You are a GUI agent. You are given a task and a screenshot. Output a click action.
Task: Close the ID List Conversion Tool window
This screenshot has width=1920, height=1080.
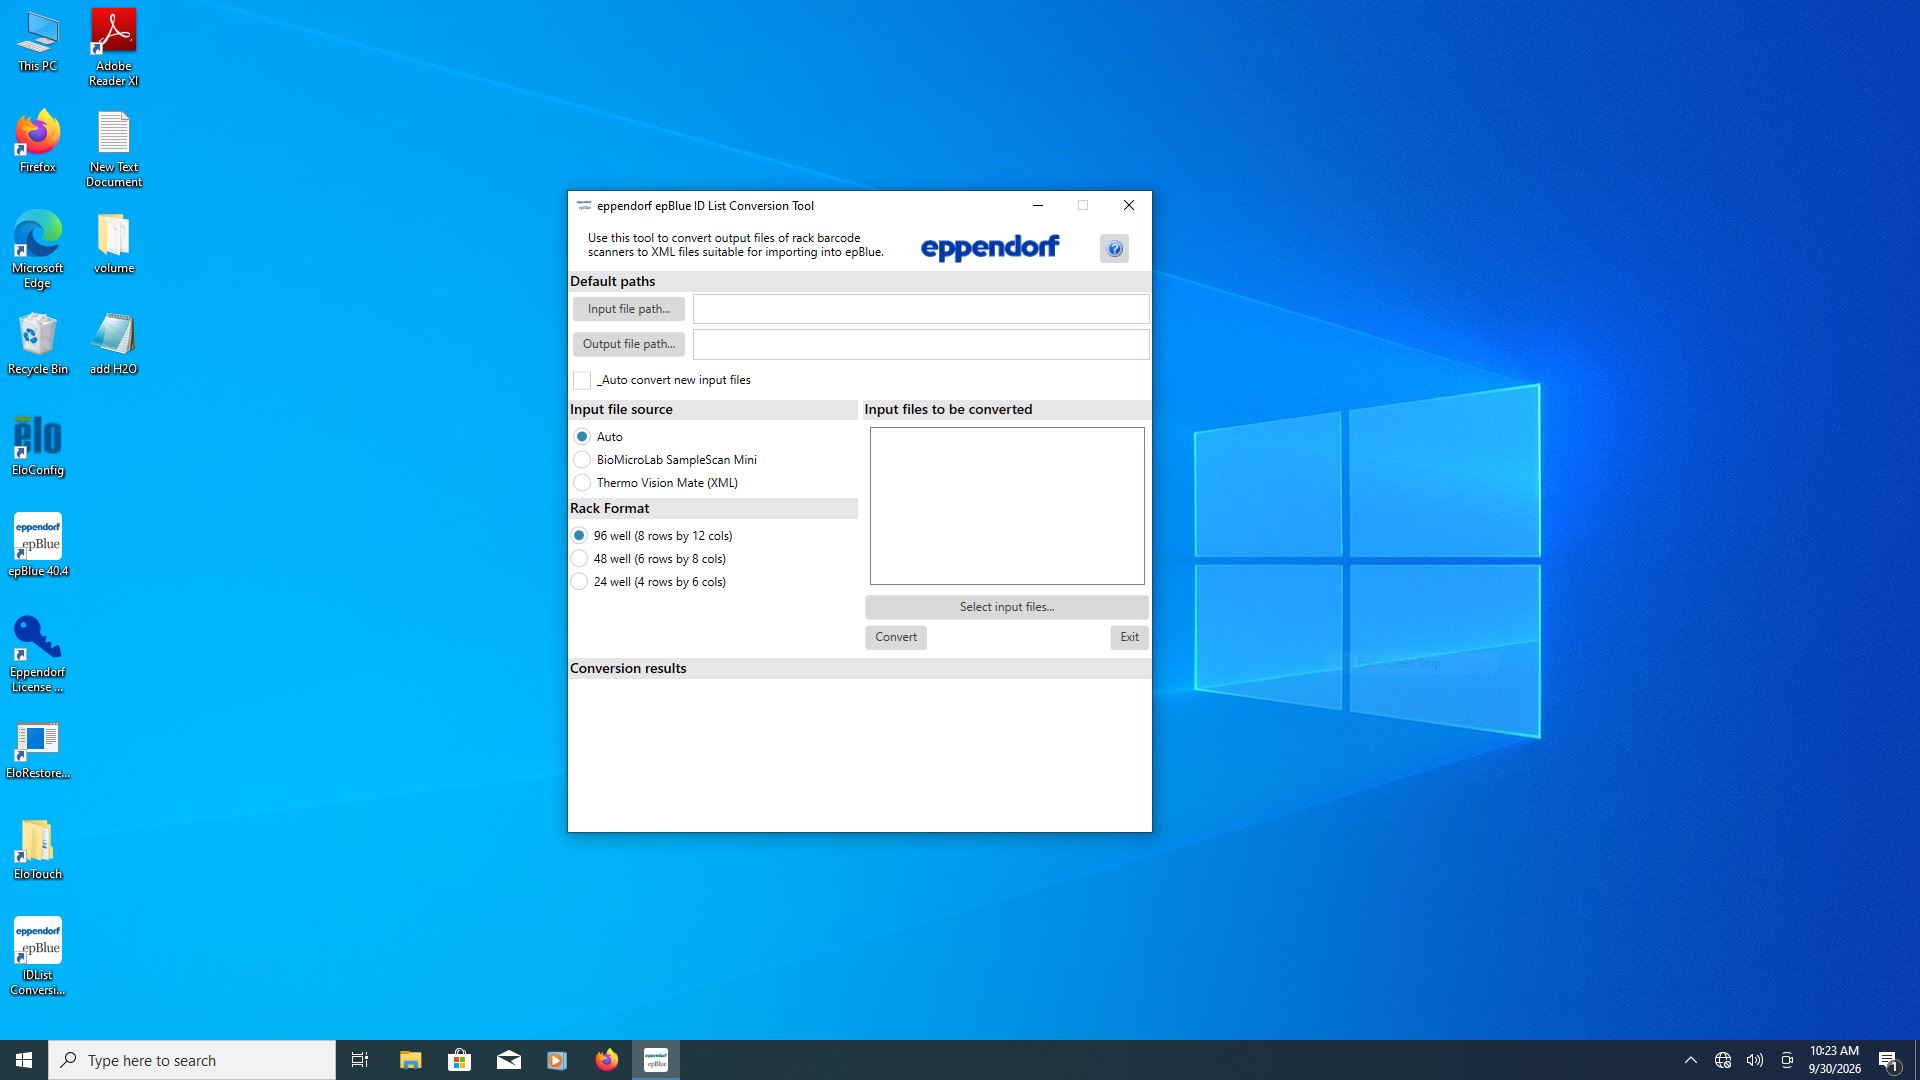coord(1129,205)
